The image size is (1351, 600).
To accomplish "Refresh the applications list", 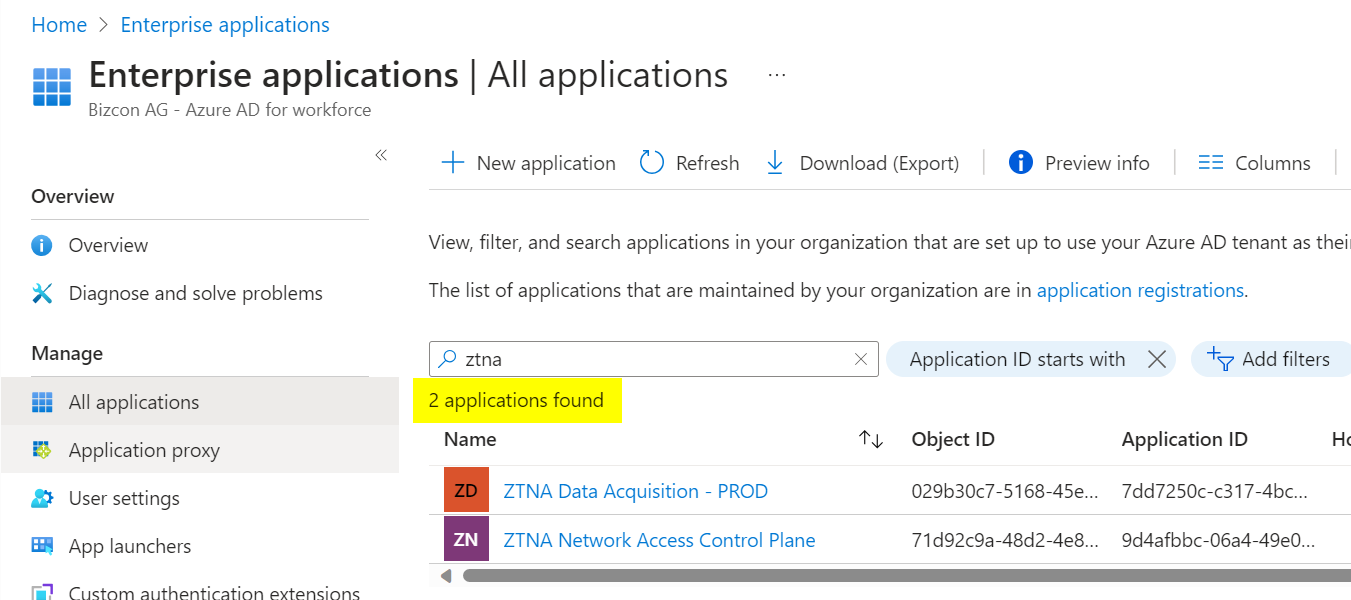I will 689,162.
